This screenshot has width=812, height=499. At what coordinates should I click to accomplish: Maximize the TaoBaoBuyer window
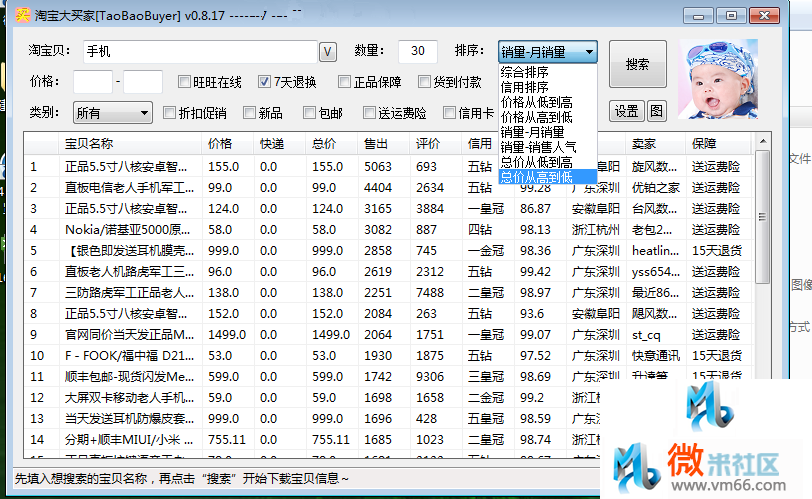(x=731, y=16)
